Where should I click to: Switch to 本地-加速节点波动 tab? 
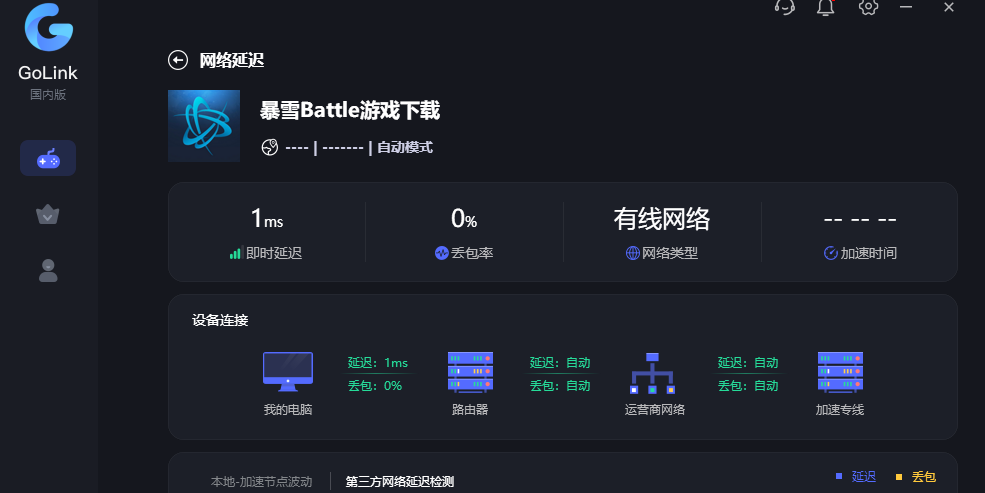(x=261, y=482)
